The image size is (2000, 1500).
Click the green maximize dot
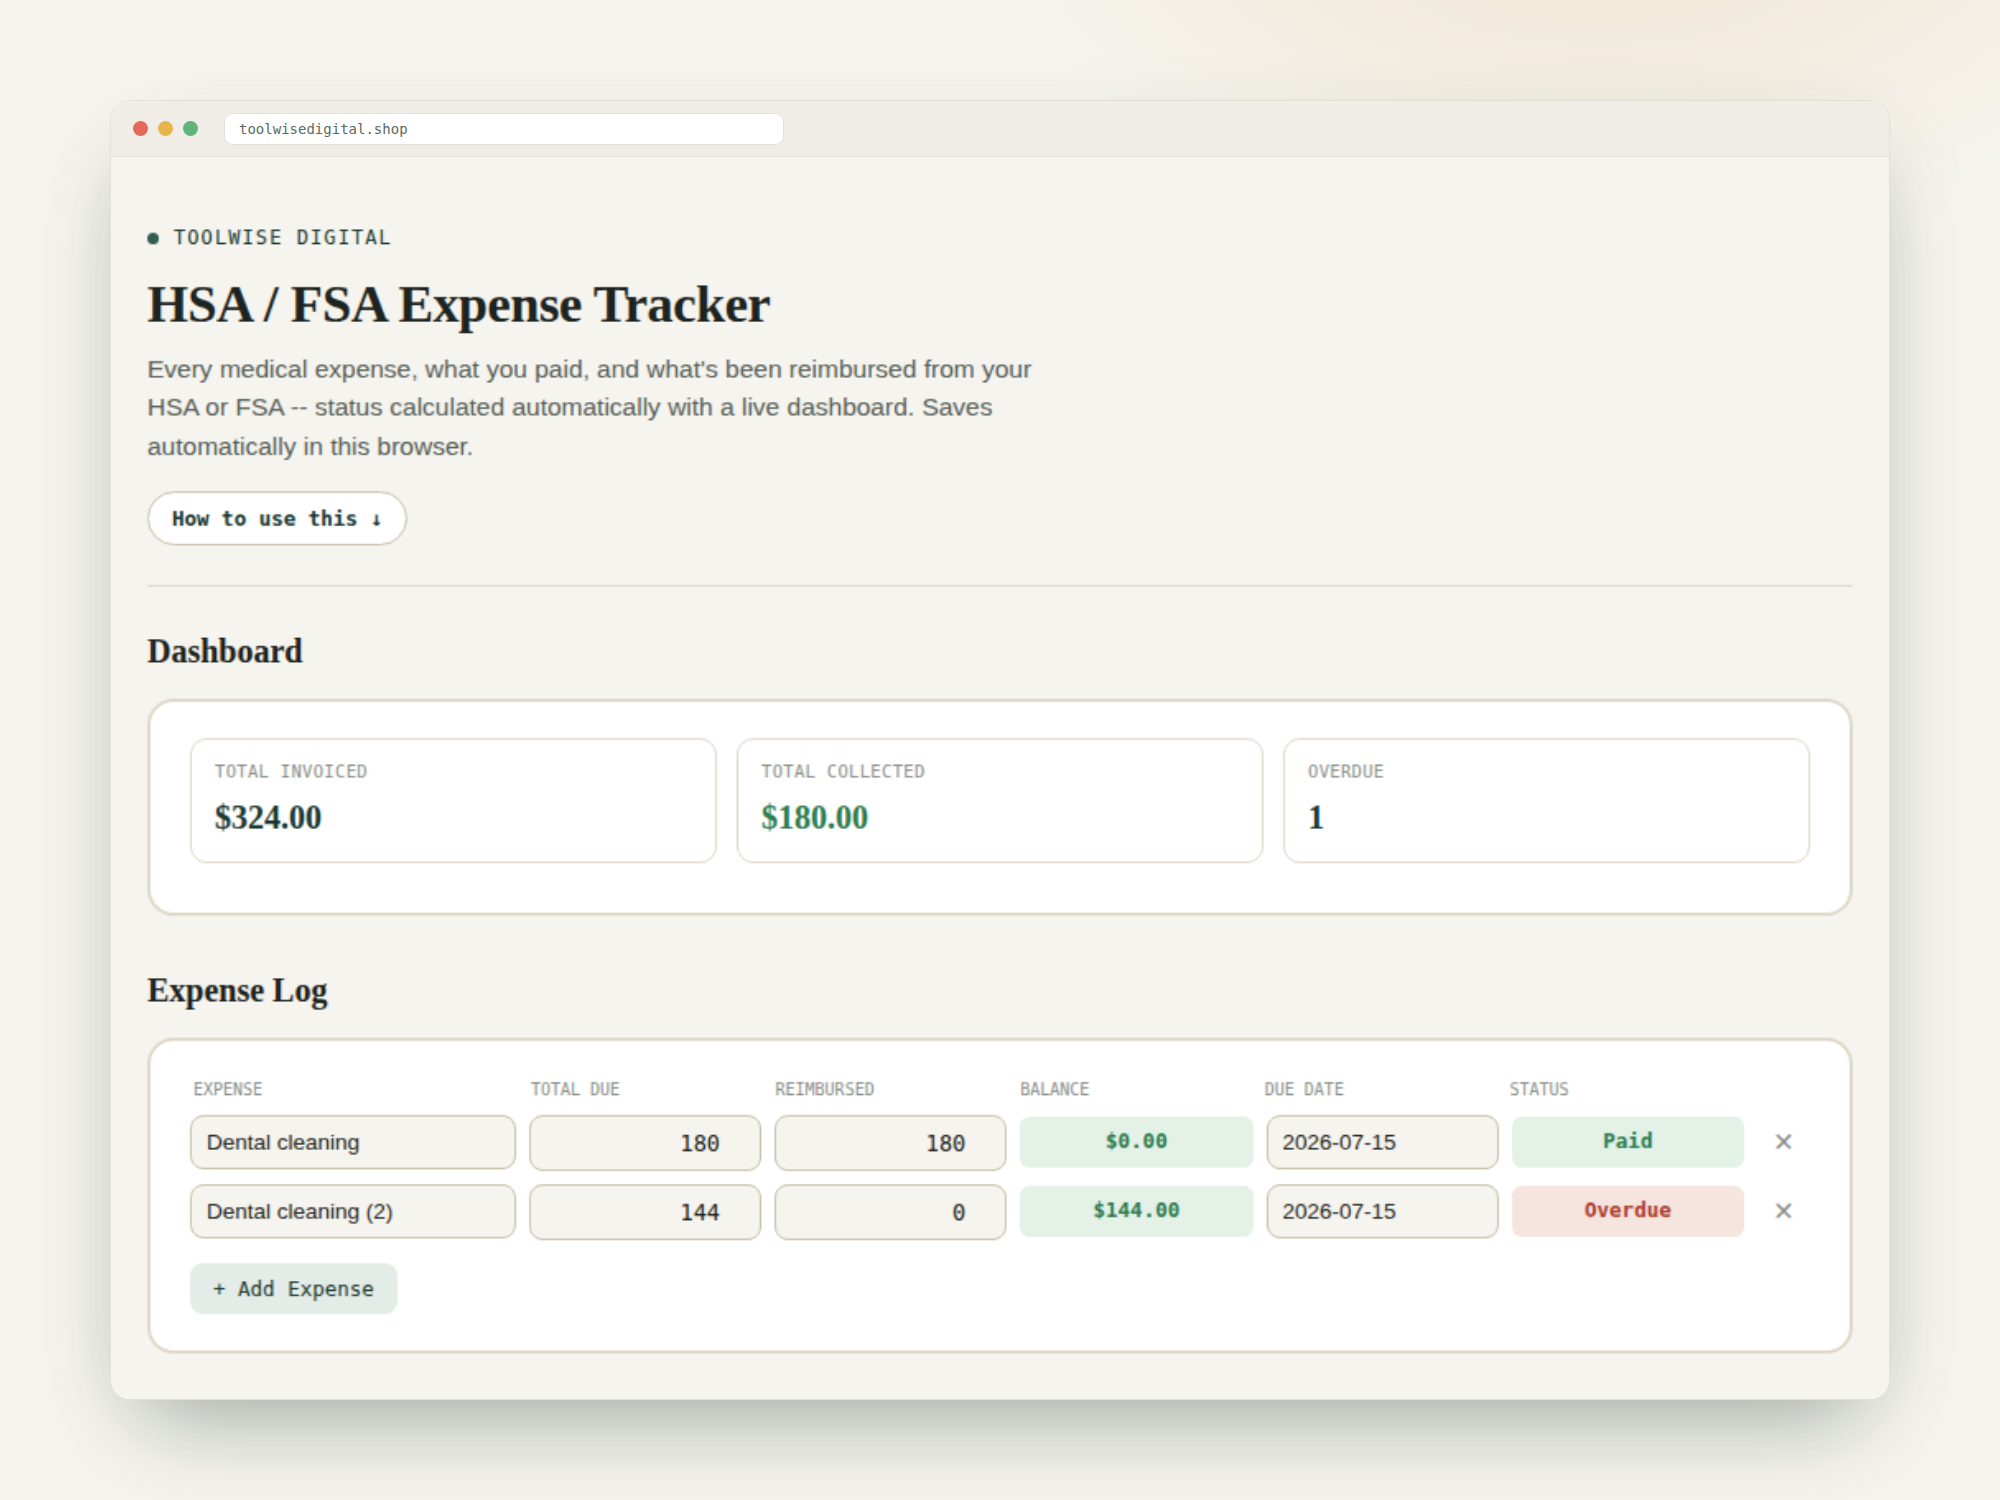point(191,129)
